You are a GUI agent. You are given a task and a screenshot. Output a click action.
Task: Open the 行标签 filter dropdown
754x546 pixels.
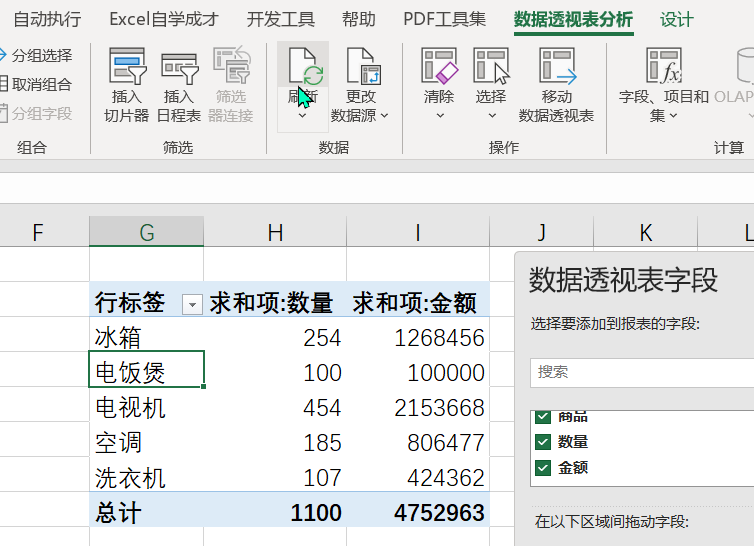tap(192, 305)
